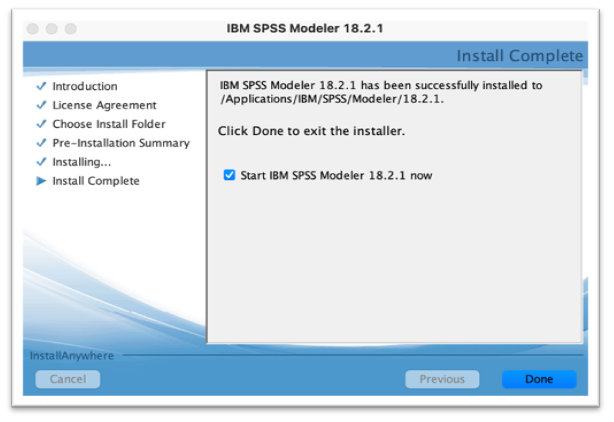Click the greyed-out Previous button
This screenshot has height=422, width=614.
(442, 379)
